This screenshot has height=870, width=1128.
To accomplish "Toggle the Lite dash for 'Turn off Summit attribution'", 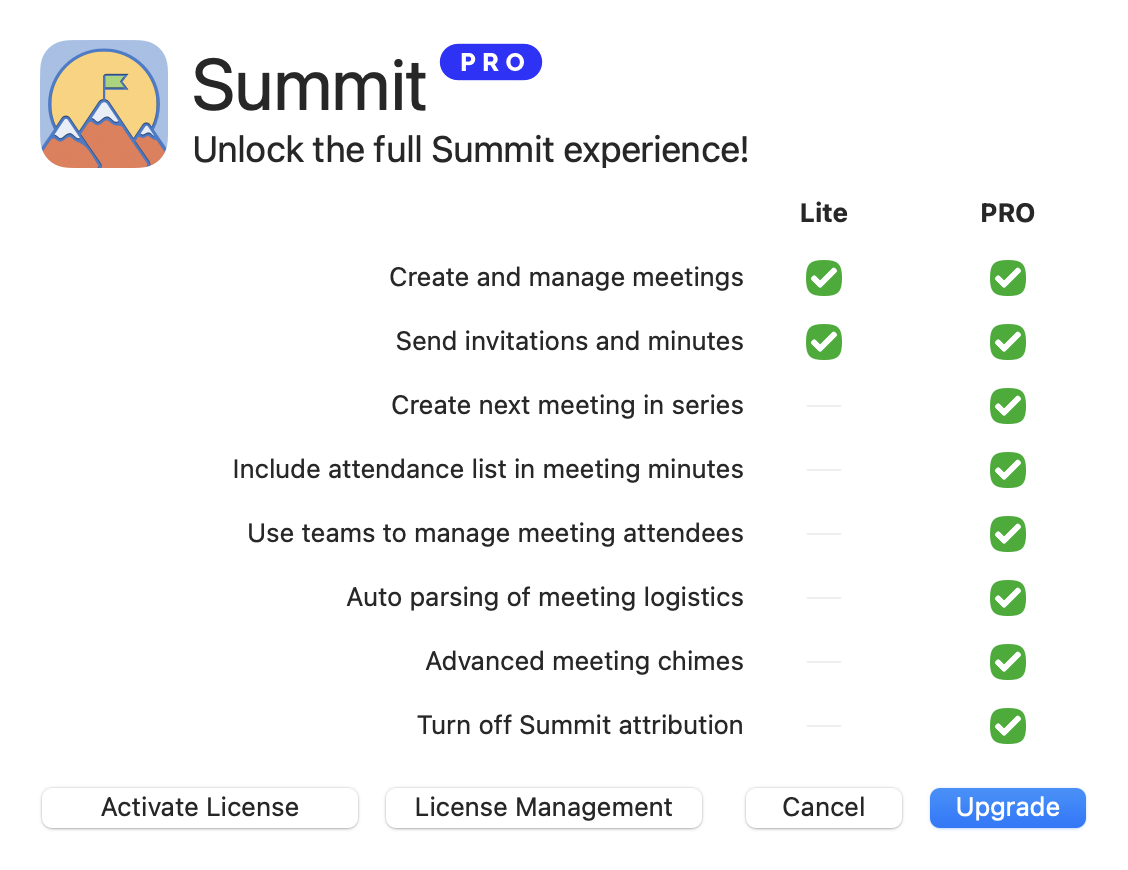I will 823,726.
